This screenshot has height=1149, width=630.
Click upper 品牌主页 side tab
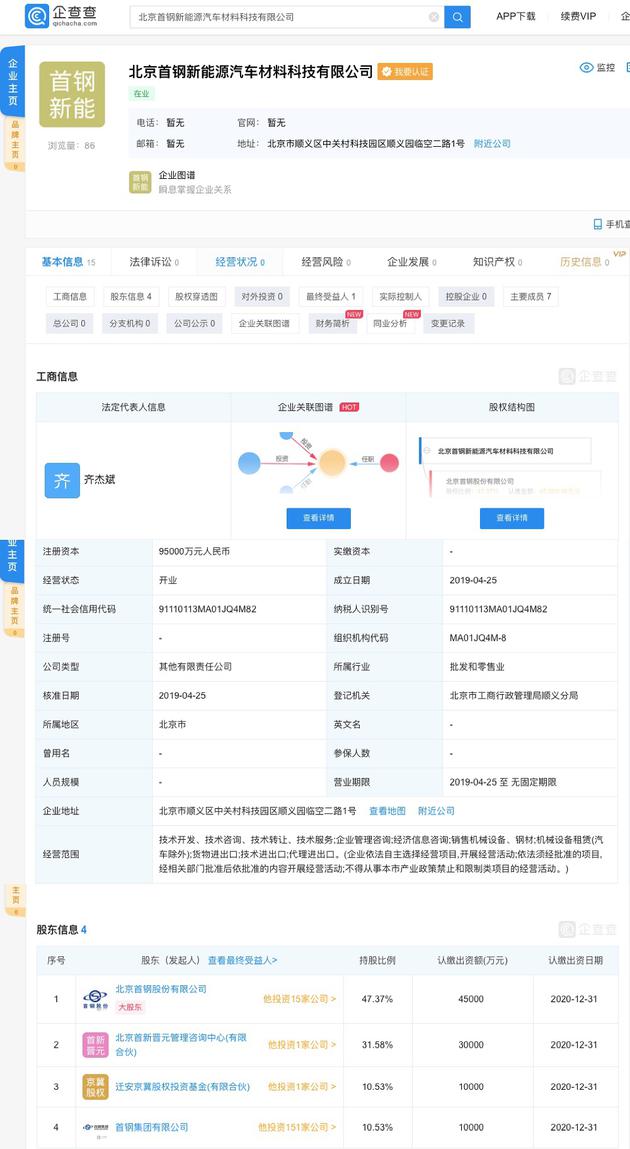pos(15,143)
